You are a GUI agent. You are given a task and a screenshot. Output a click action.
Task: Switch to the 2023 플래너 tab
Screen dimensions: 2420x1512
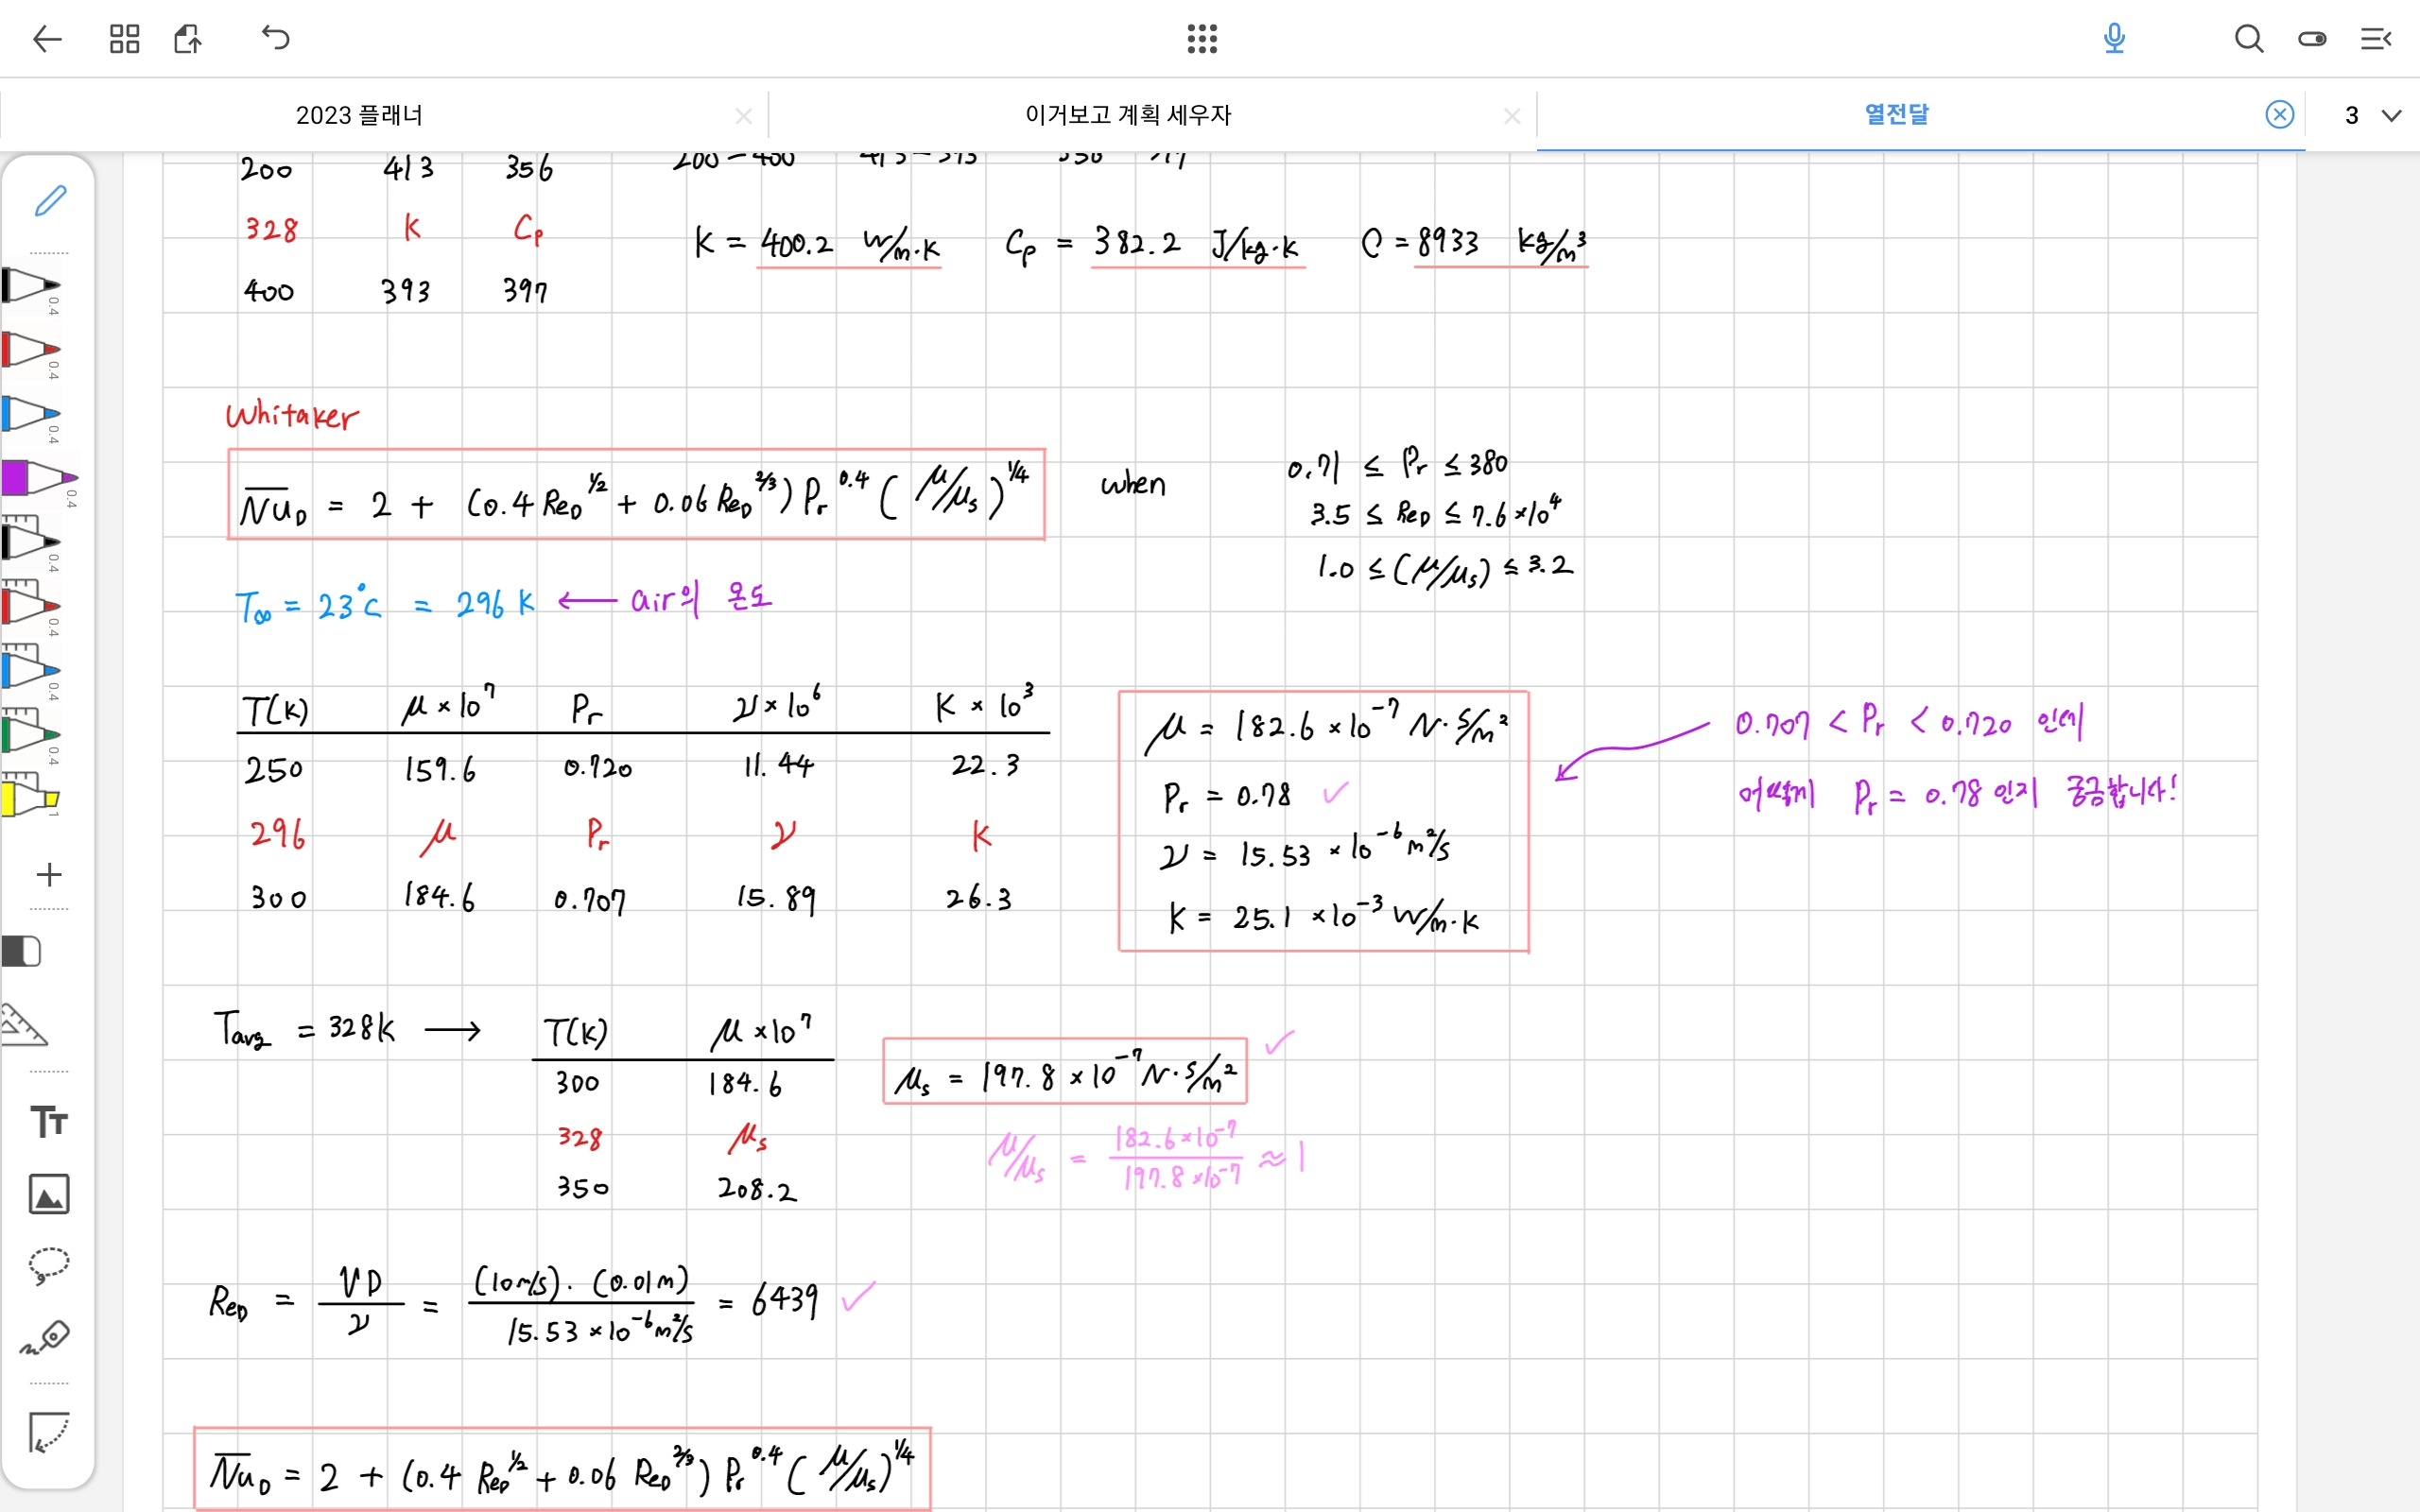[359, 116]
